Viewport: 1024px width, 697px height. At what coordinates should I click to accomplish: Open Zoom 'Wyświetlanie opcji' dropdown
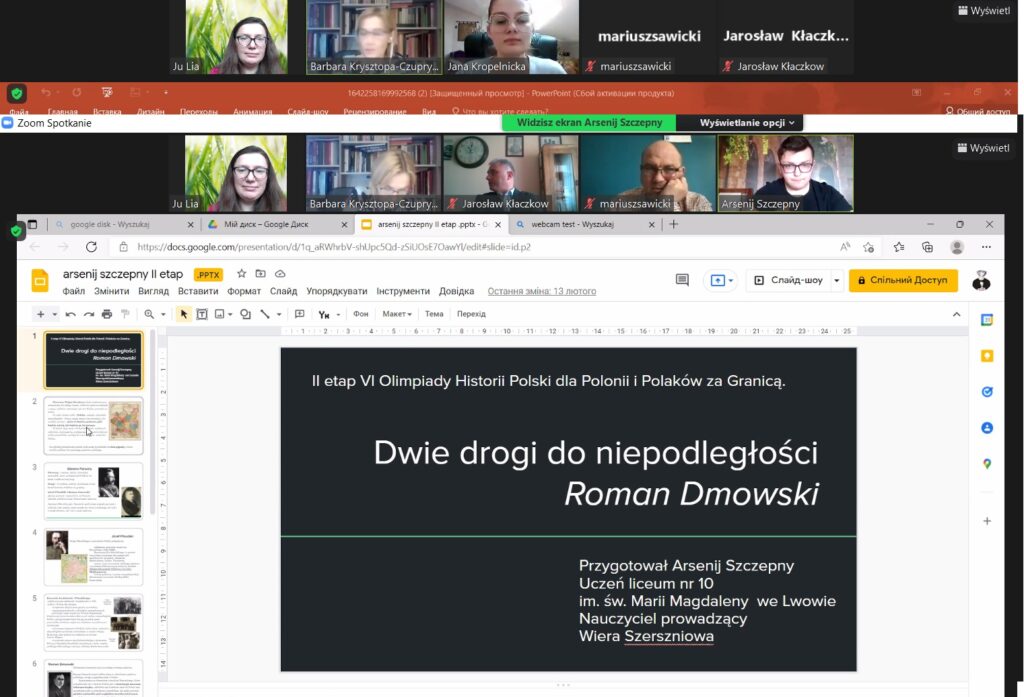[x=748, y=123]
